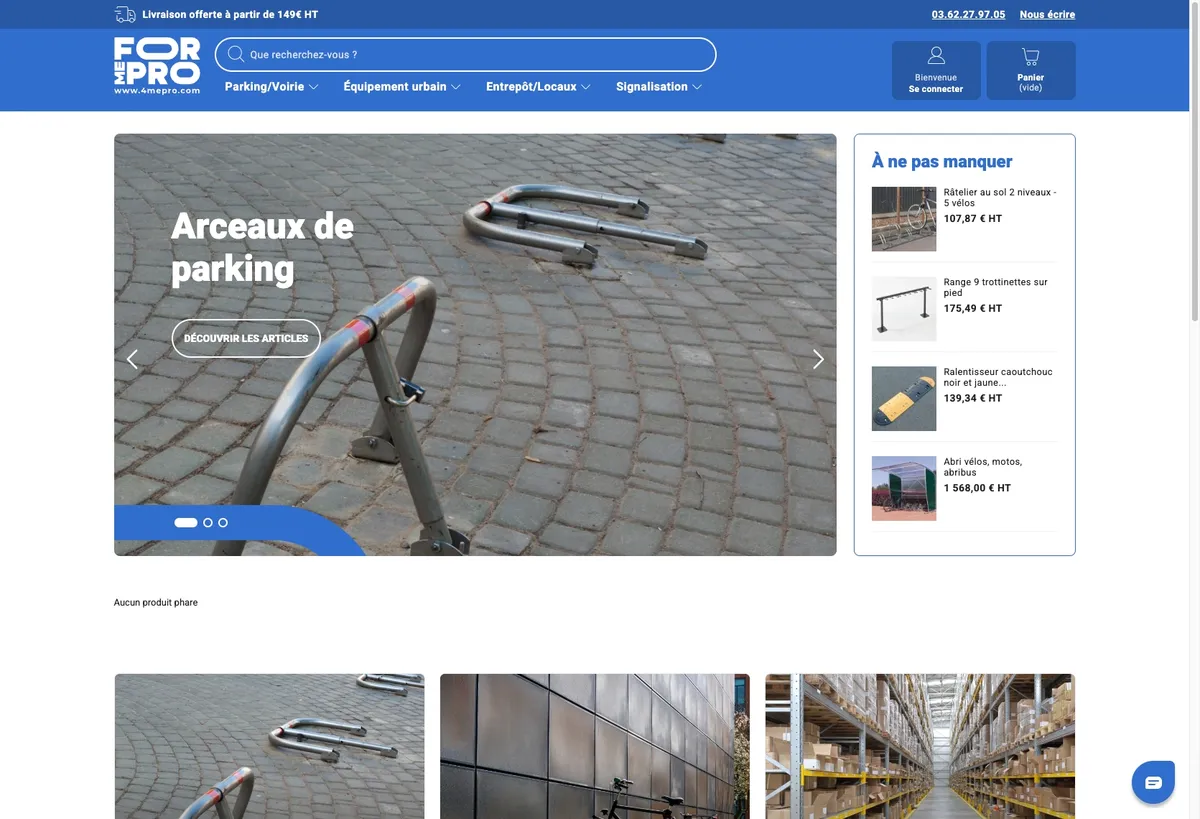Image resolution: width=1200 pixels, height=819 pixels.
Task: Open the chat widget bubble
Action: pyautogui.click(x=1153, y=782)
